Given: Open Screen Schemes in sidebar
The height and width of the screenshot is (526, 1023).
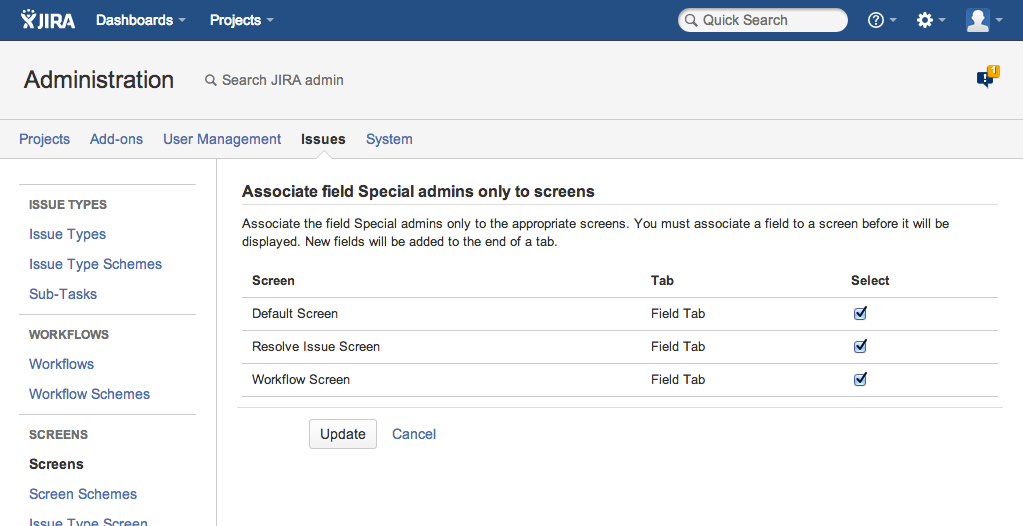Looking at the screenshot, I should pyautogui.click(x=83, y=494).
